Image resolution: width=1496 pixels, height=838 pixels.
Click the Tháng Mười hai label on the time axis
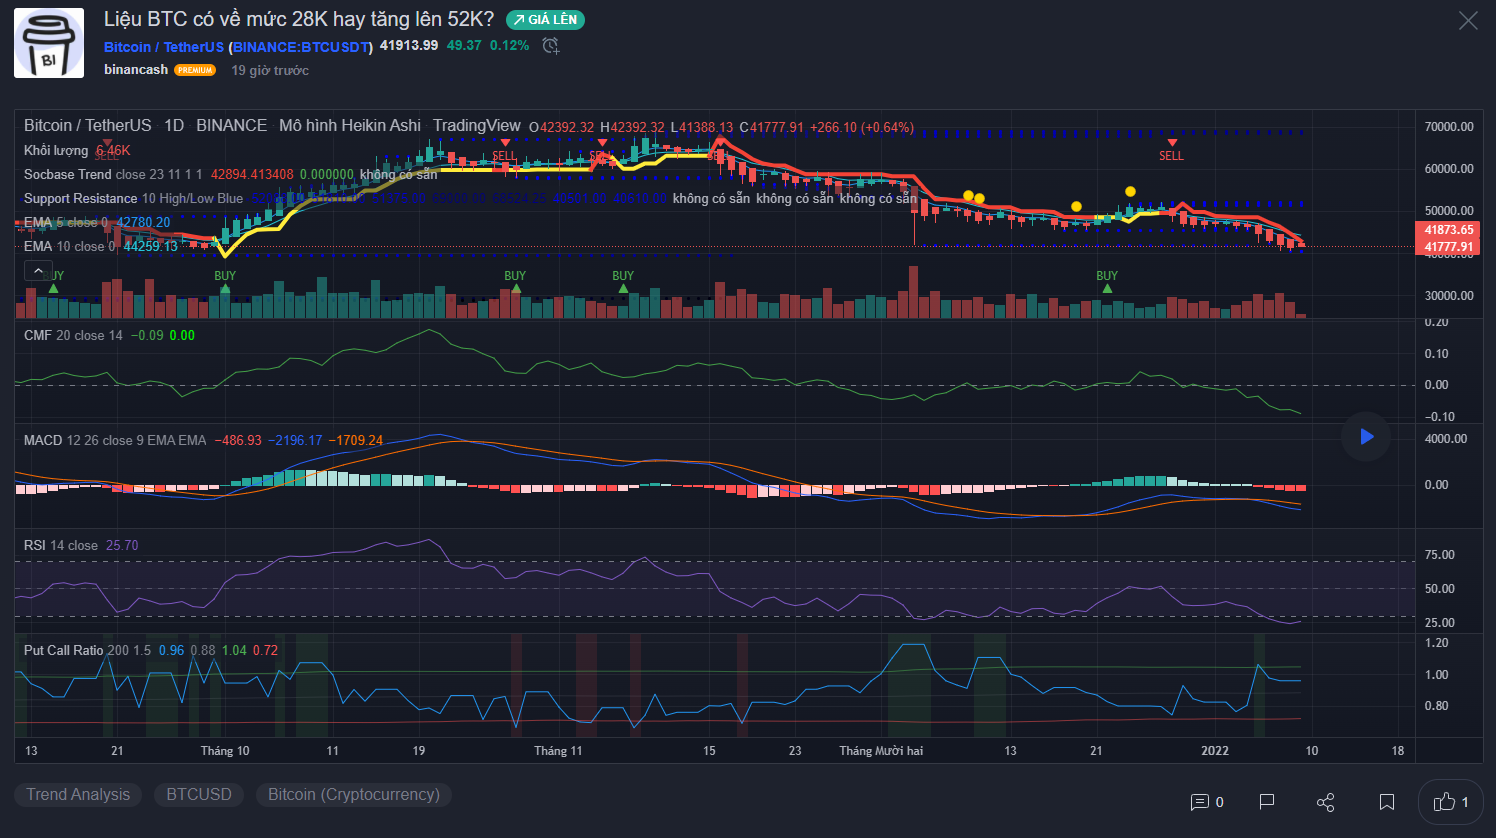pyautogui.click(x=881, y=751)
